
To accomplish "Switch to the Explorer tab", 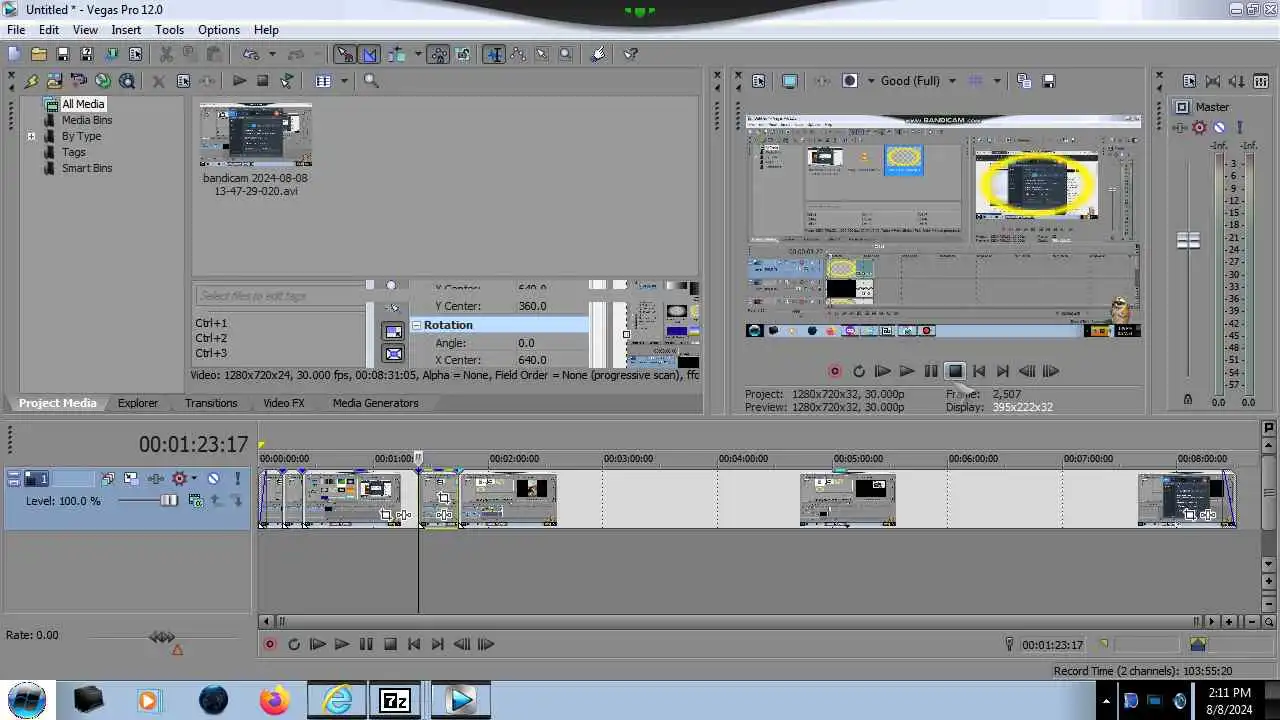I will (x=138, y=403).
